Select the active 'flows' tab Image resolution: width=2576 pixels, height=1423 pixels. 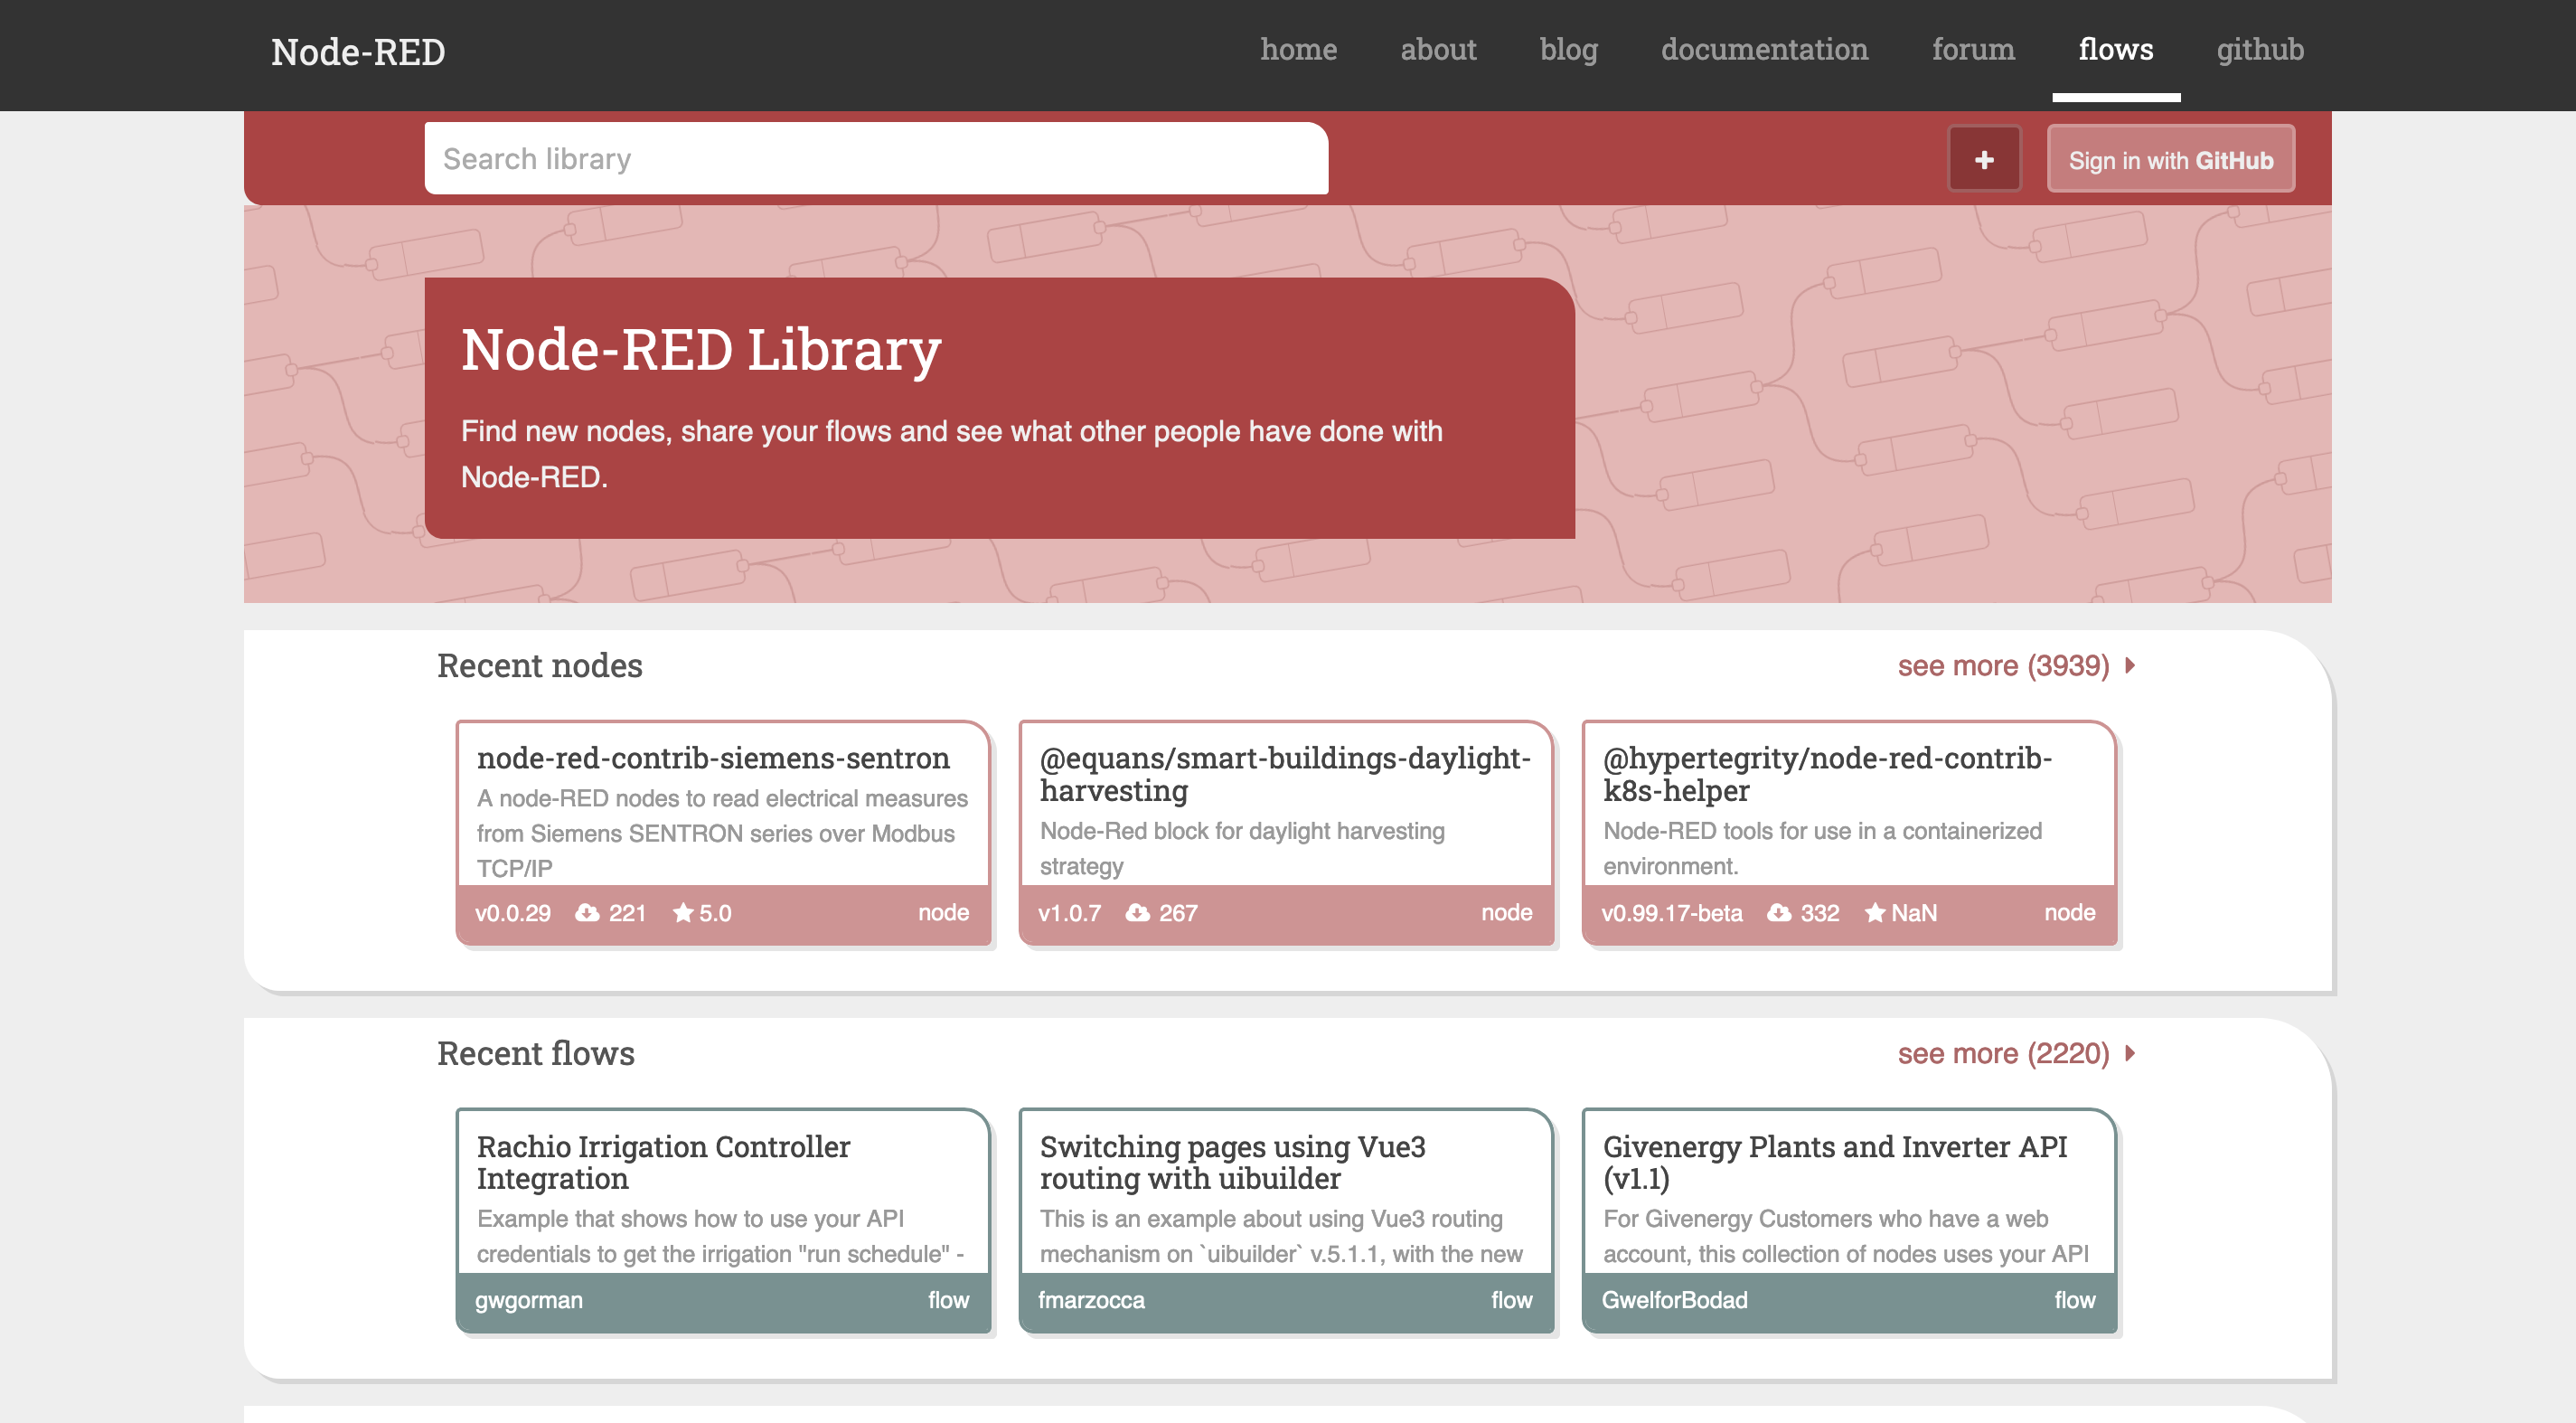tap(2116, 49)
